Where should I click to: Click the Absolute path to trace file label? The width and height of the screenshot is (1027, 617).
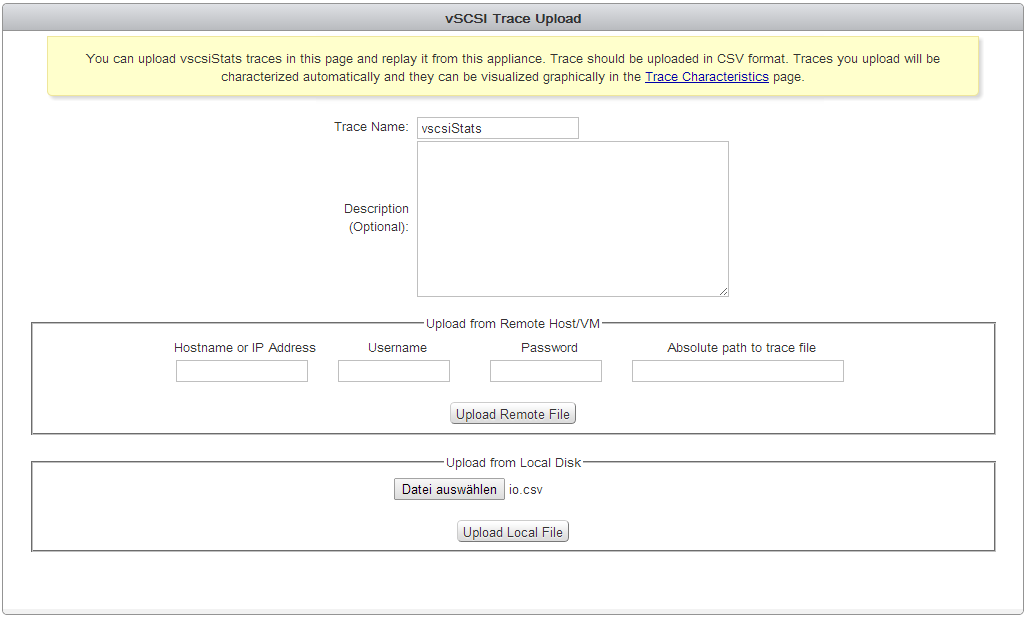click(x=741, y=348)
